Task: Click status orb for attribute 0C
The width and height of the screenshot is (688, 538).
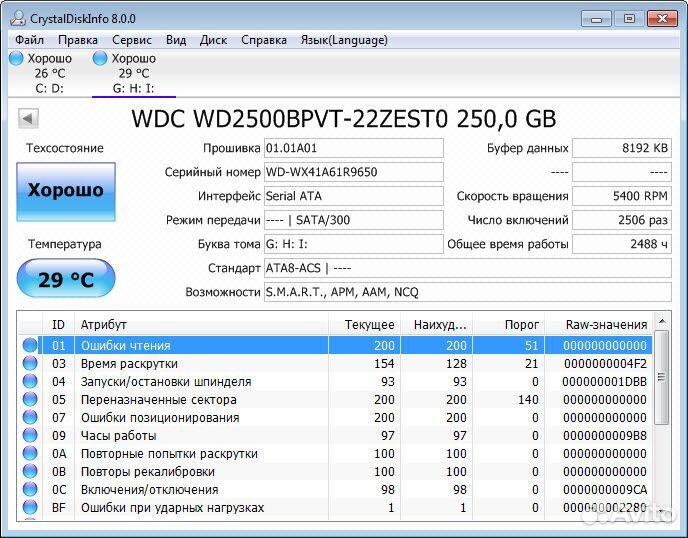Action: point(30,489)
